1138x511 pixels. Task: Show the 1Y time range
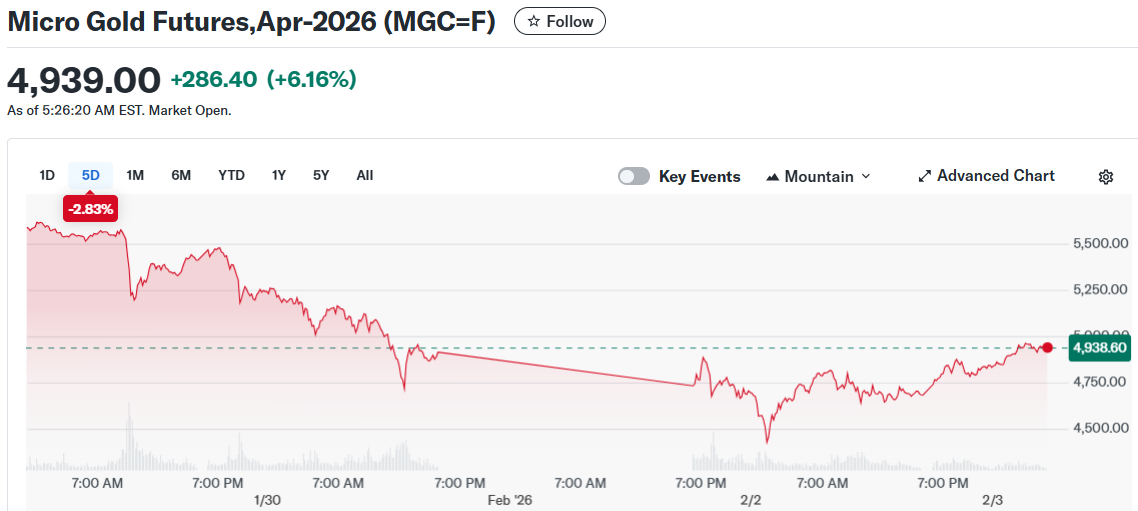(279, 175)
